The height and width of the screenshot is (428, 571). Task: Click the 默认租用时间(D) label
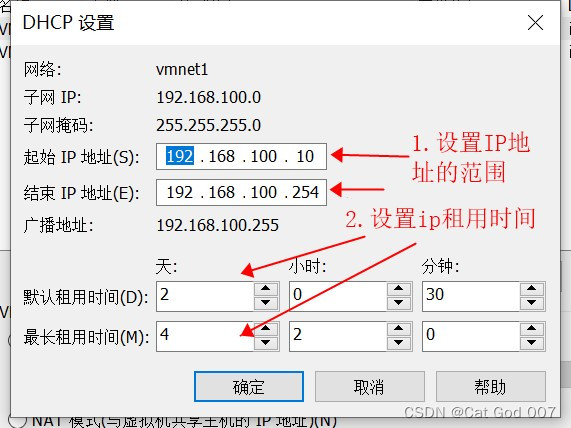(86, 297)
